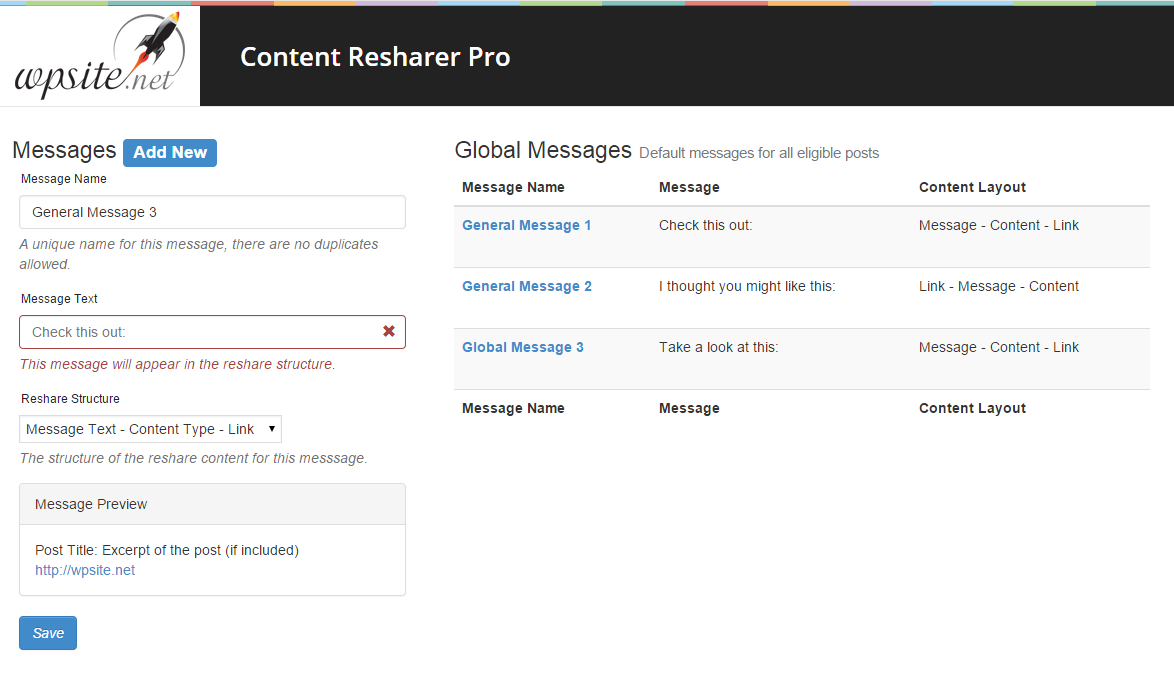
Task: Click 'The structure of the reshare content' hint
Action: coord(193,458)
